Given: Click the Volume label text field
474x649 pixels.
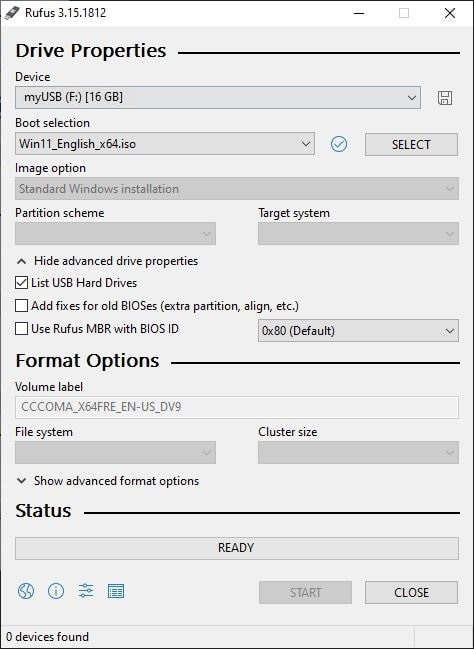Looking at the screenshot, I should click(237, 407).
